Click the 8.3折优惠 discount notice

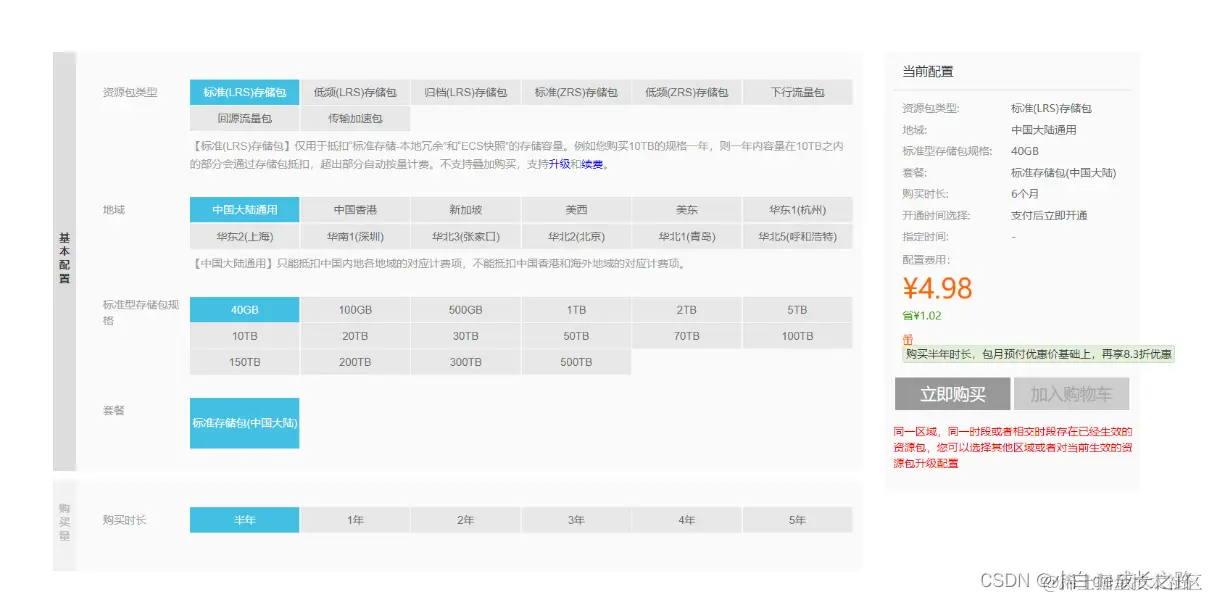1038,354
